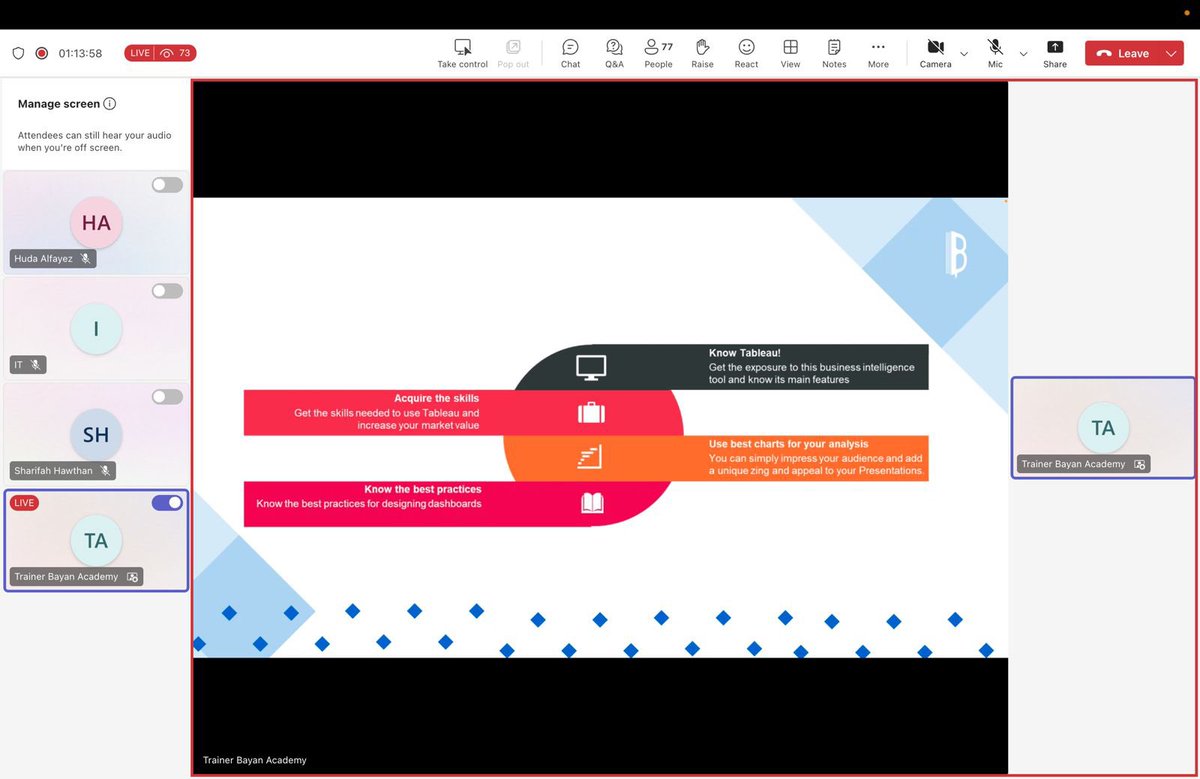Expand the Camera options chevron
The image size is (1200, 779).
(964, 54)
